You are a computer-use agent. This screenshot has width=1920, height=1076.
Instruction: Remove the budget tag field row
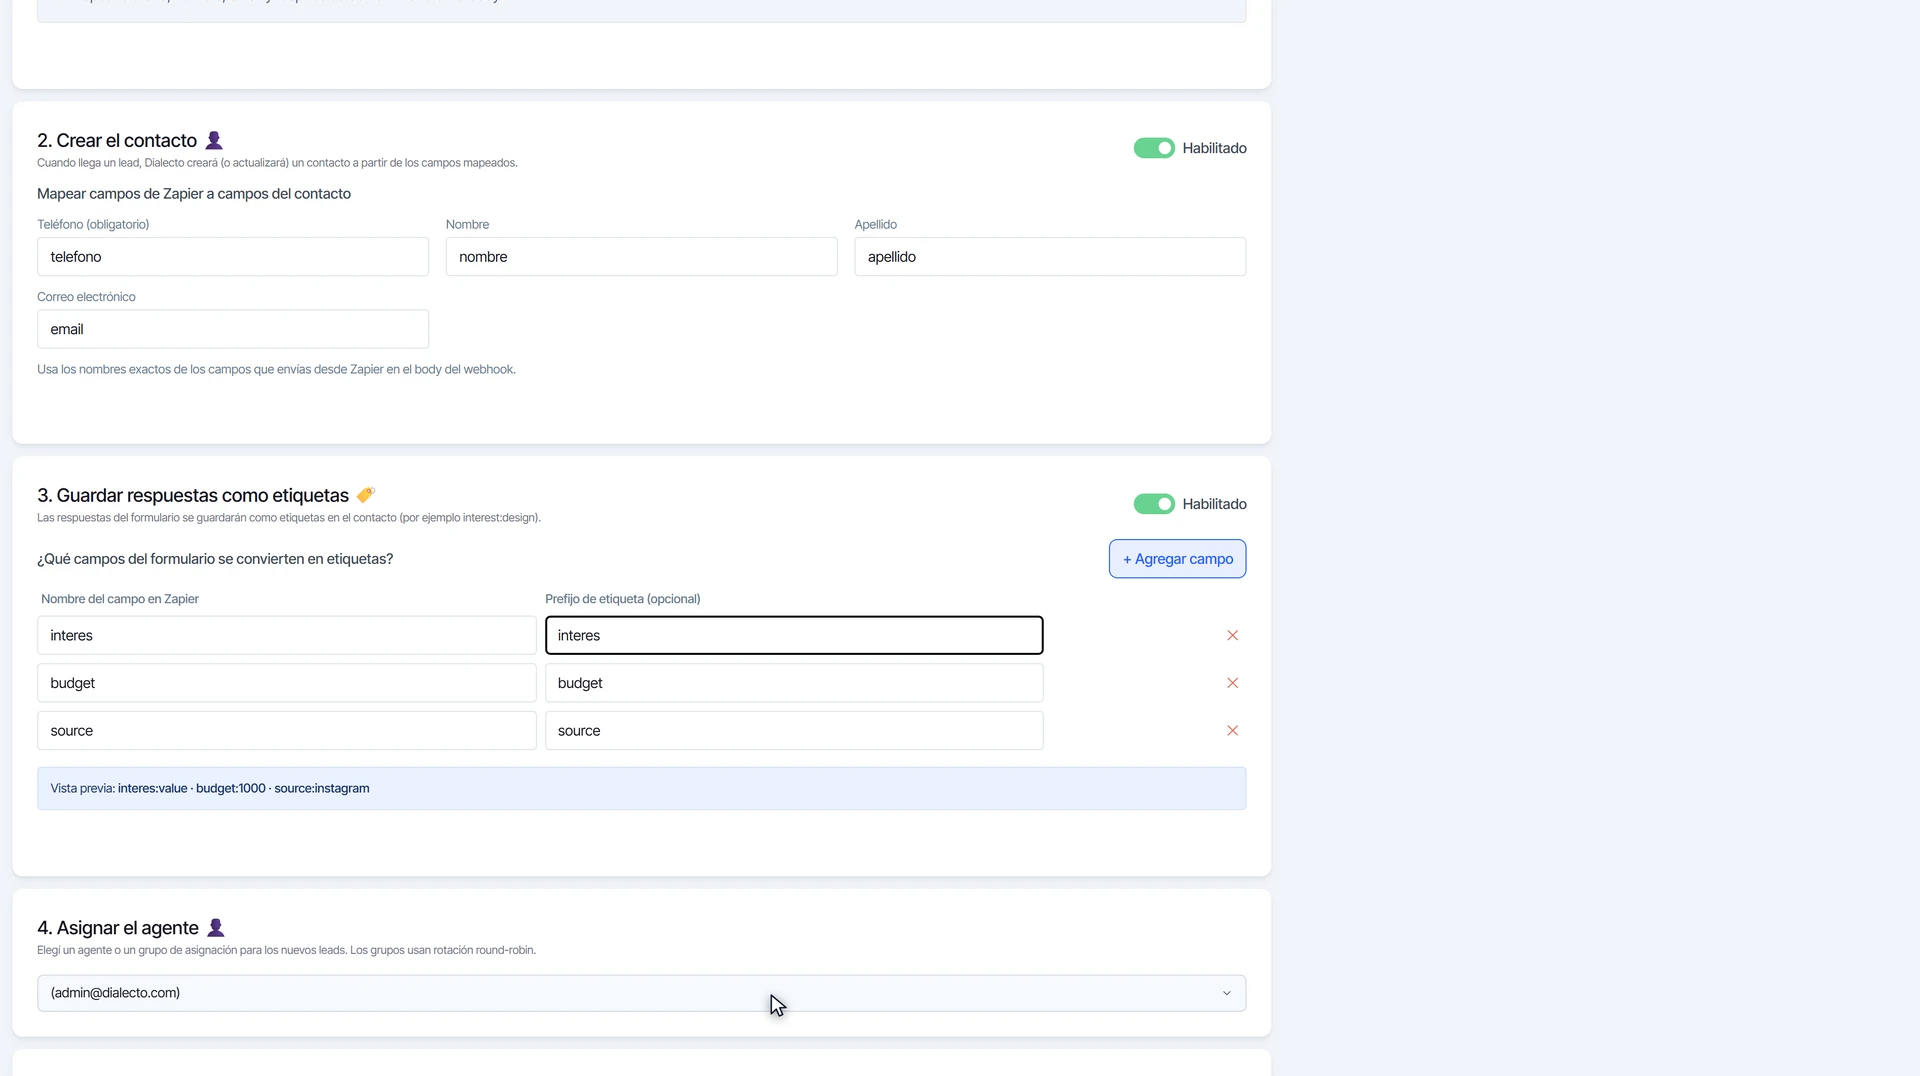[1232, 683]
